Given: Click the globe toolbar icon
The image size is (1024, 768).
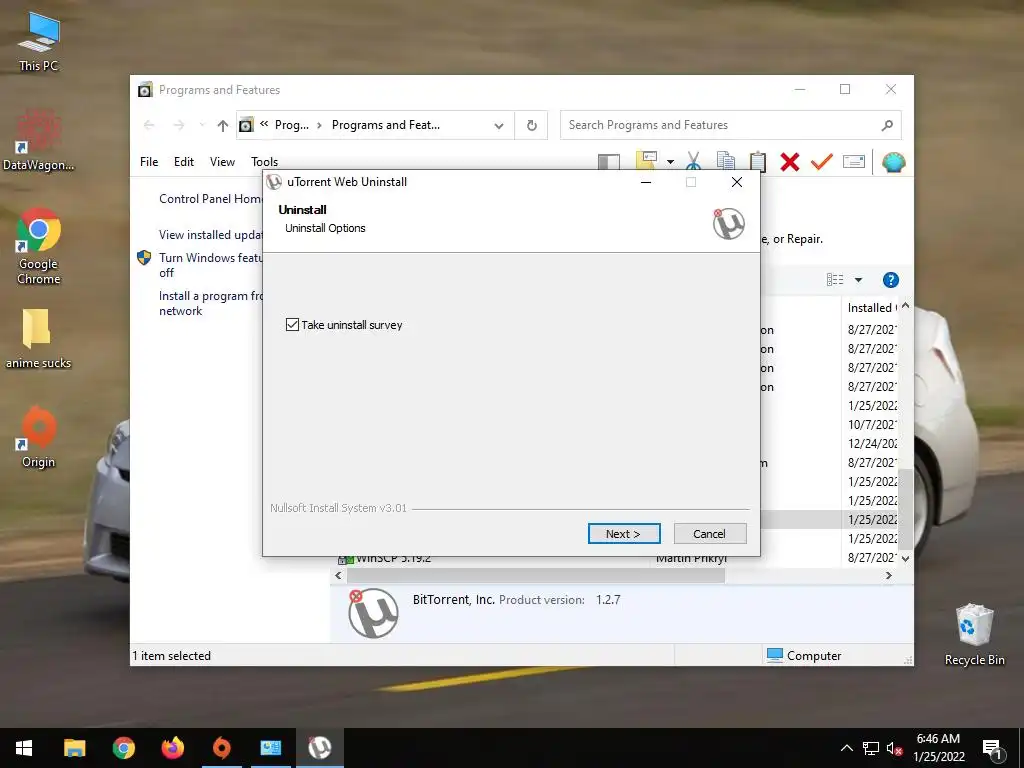Looking at the screenshot, I should [893, 161].
